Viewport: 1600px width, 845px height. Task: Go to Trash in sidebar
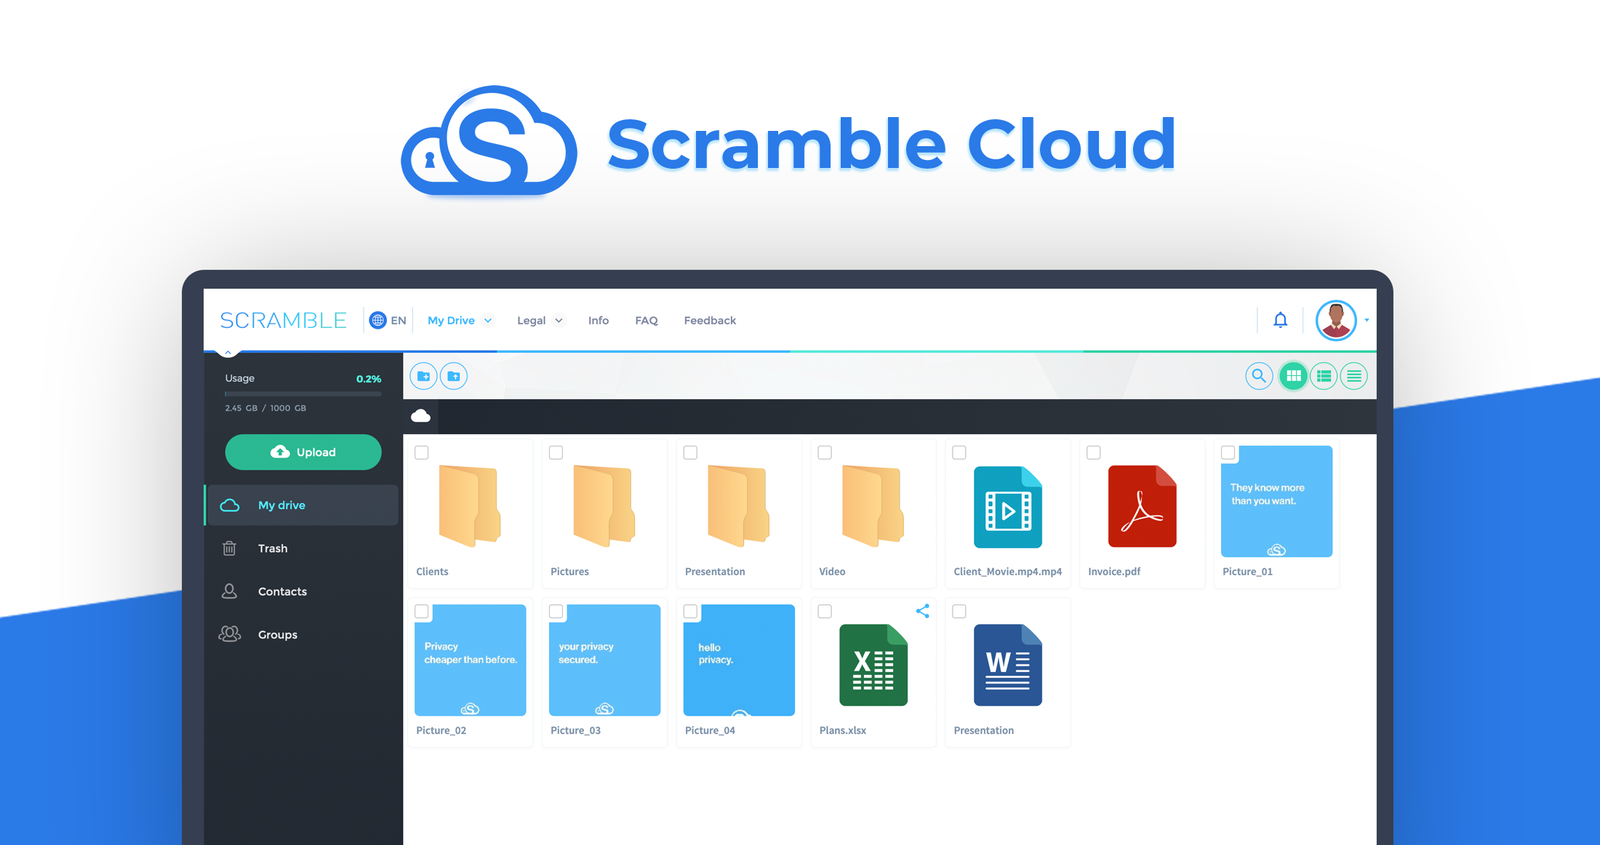pyautogui.click(x=272, y=549)
